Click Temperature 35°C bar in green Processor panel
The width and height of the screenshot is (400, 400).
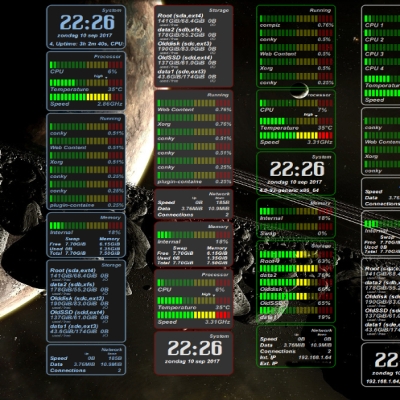click(296, 121)
